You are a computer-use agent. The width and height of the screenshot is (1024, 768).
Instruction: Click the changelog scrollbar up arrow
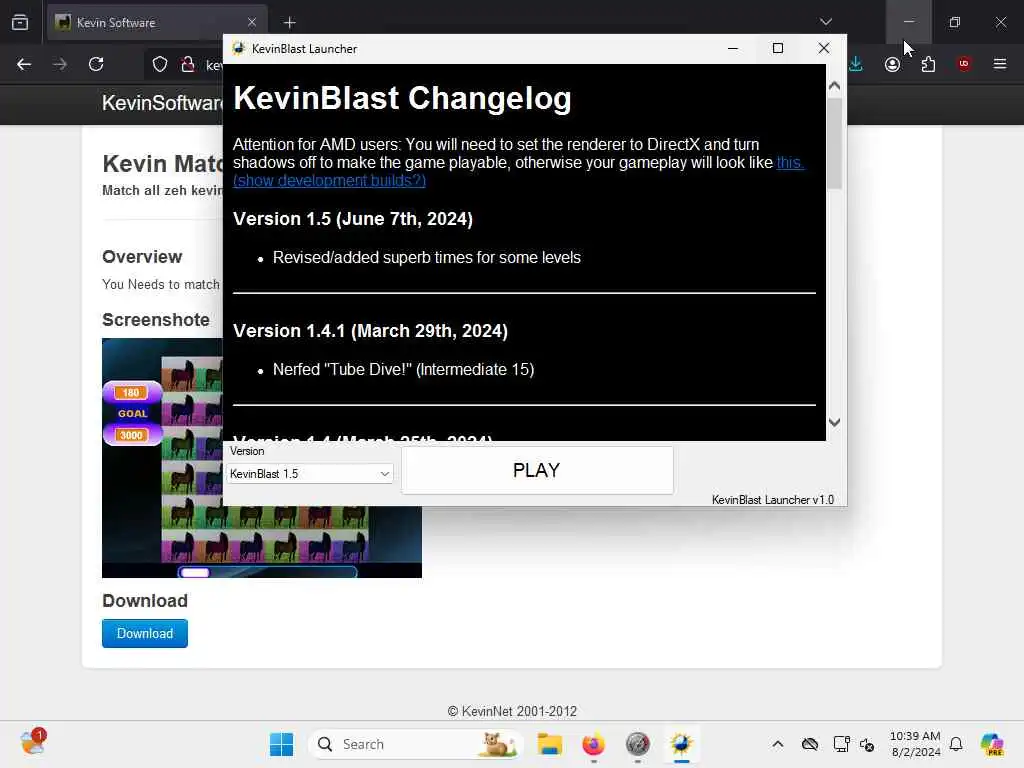pos(834,86)
